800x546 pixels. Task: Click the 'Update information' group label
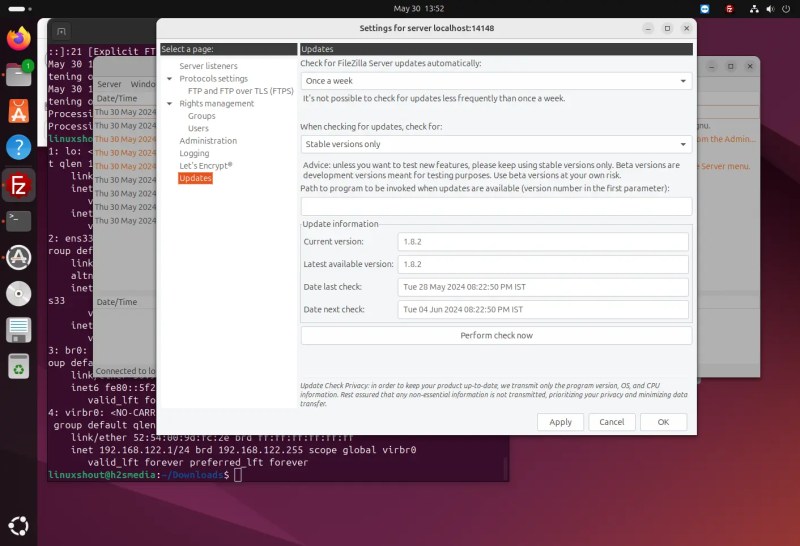[x=340, y=224]
